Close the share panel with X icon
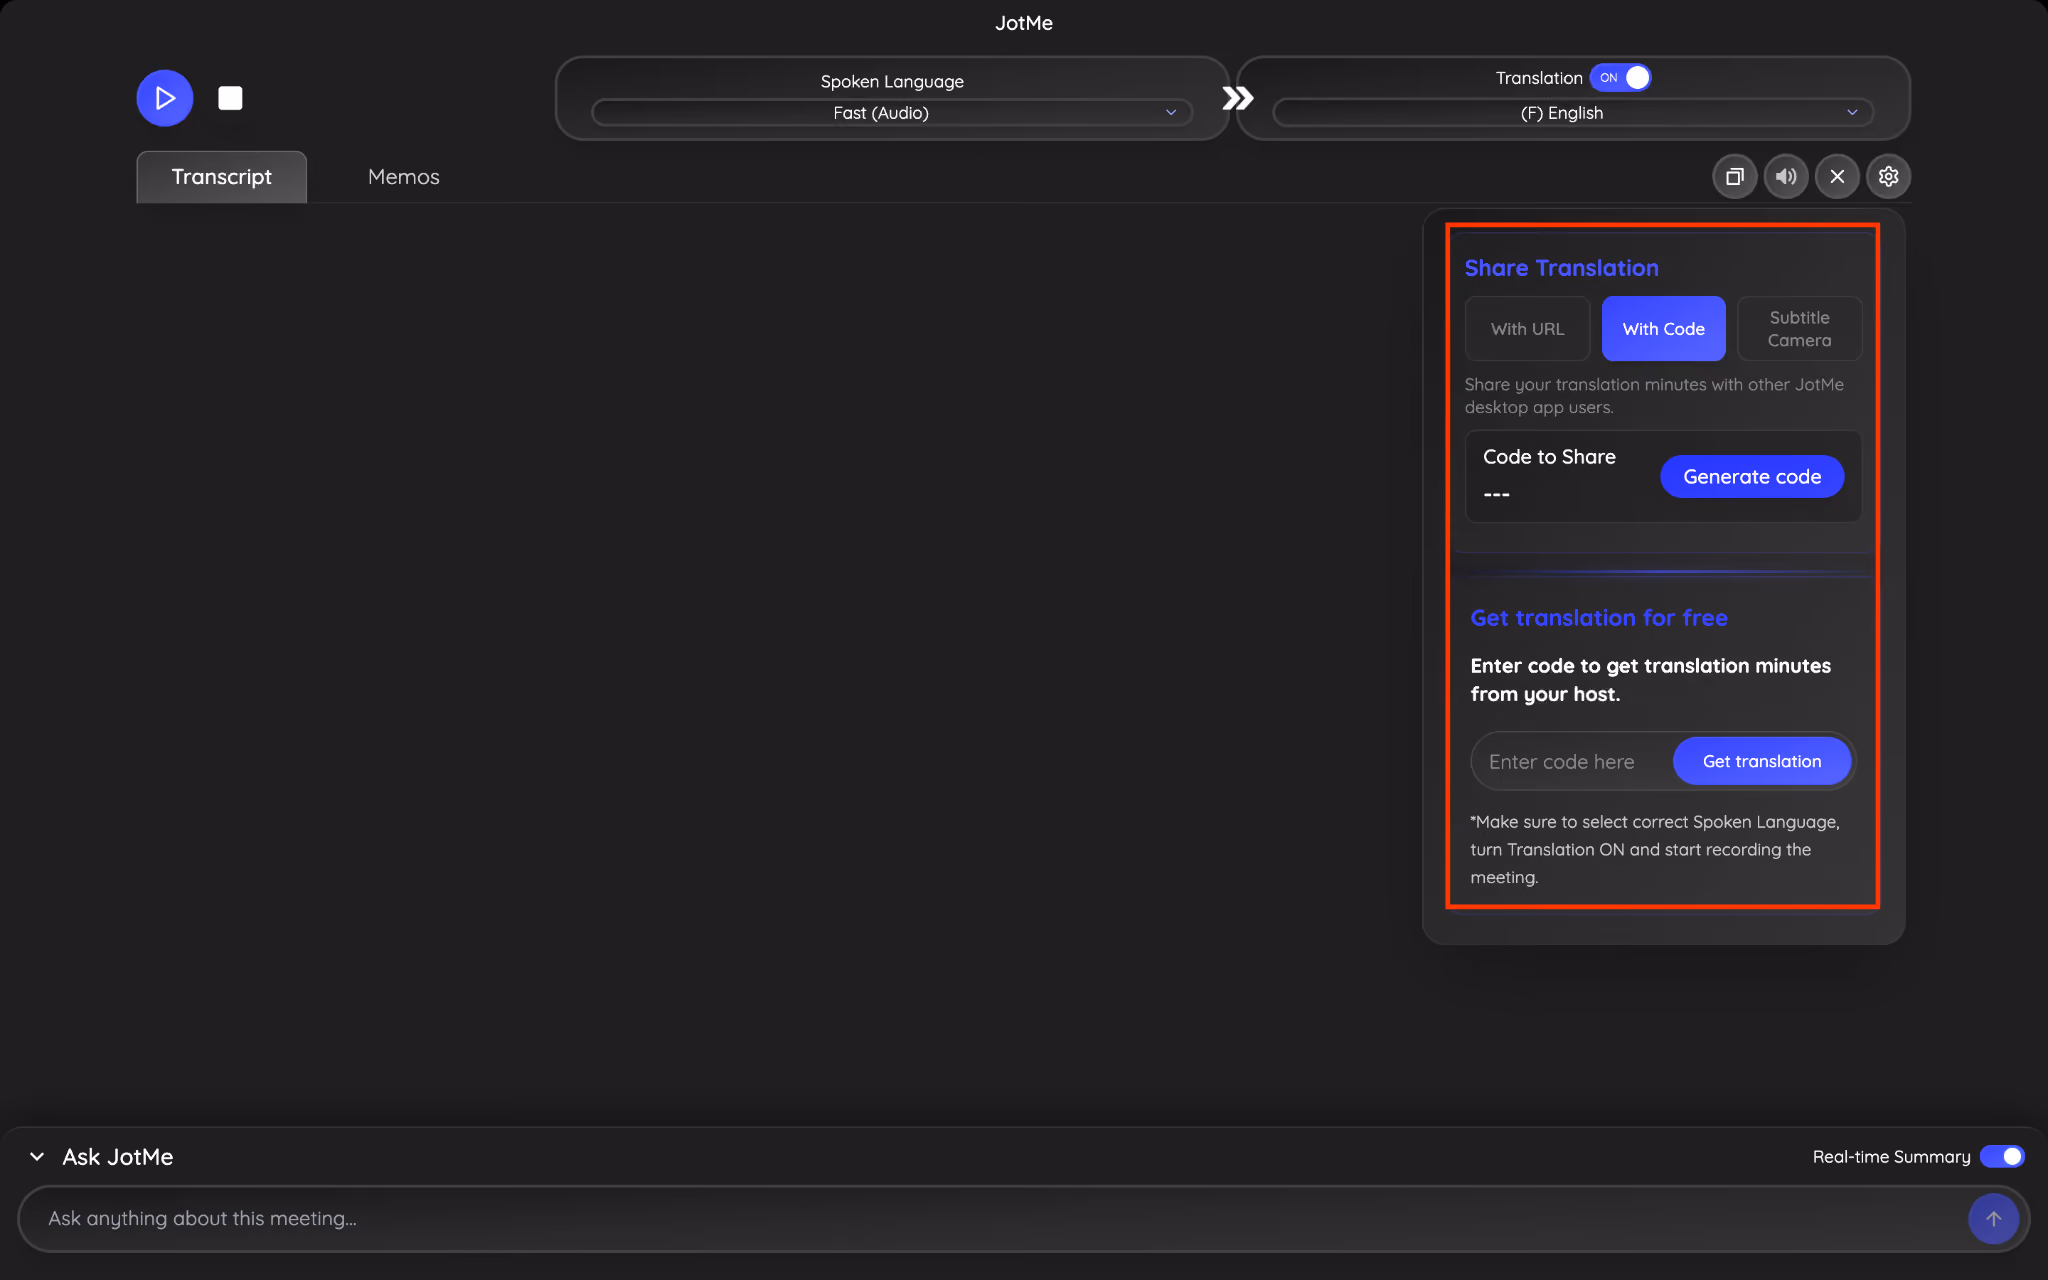 [1837, 177]
